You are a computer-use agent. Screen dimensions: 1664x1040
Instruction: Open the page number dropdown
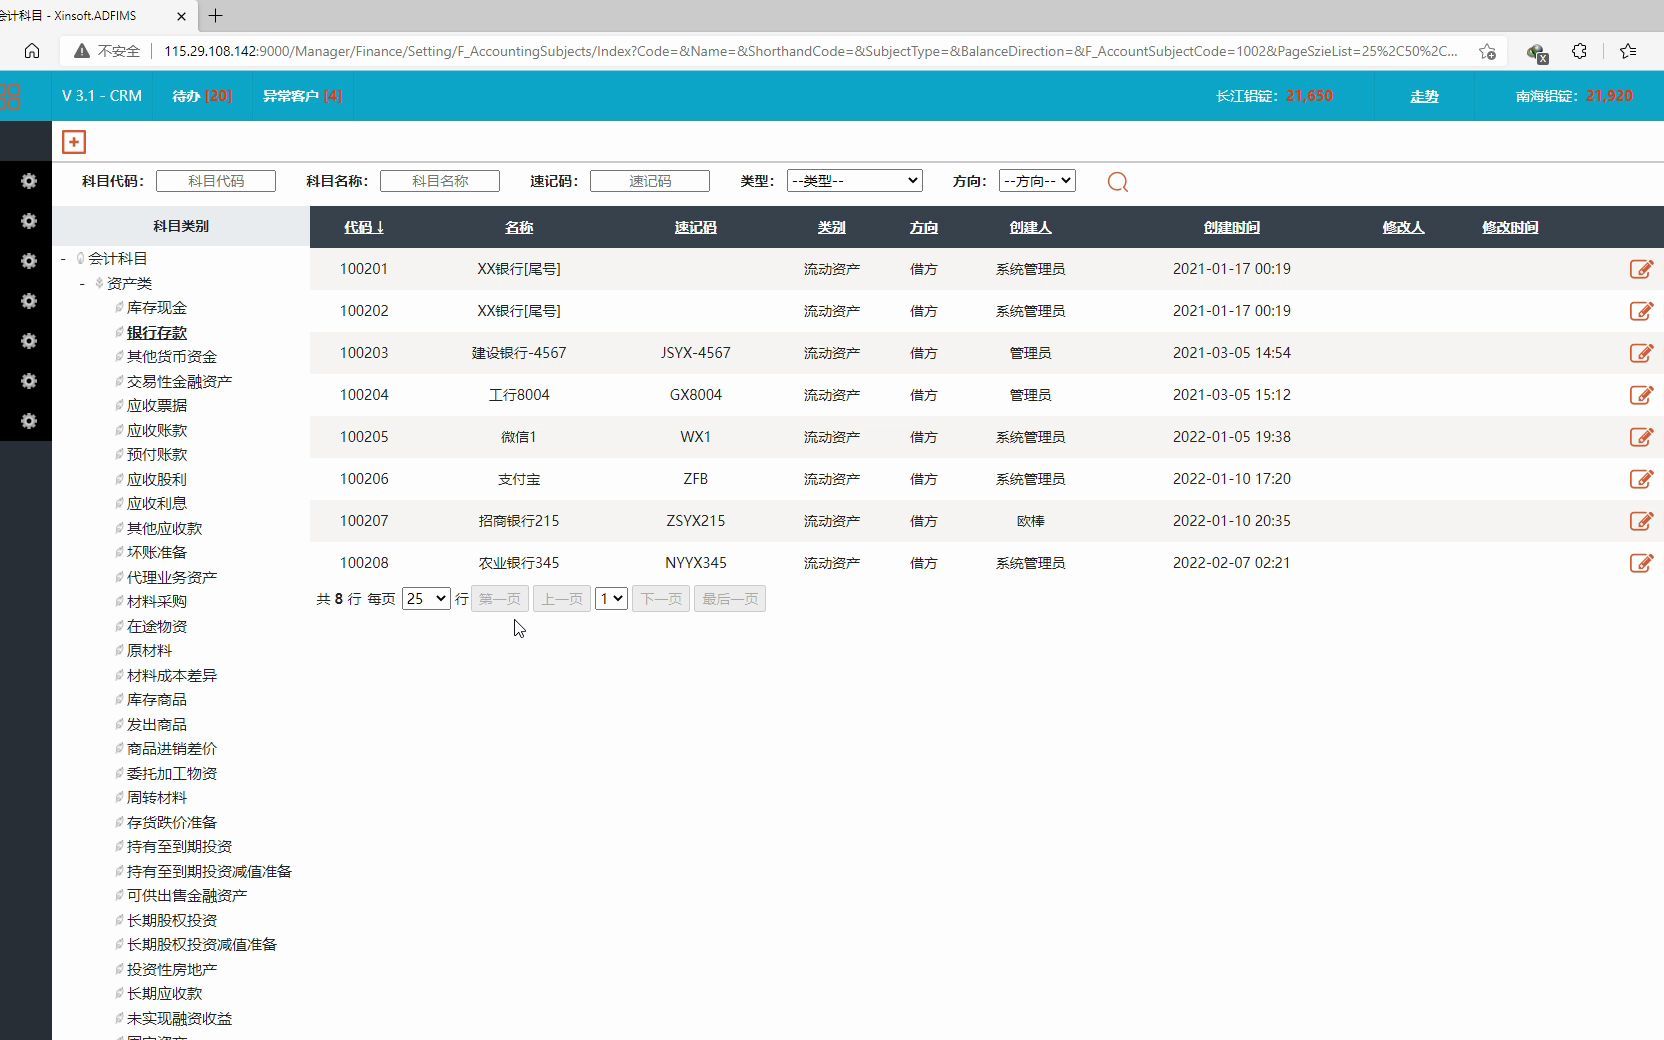(x=611, y=599)
